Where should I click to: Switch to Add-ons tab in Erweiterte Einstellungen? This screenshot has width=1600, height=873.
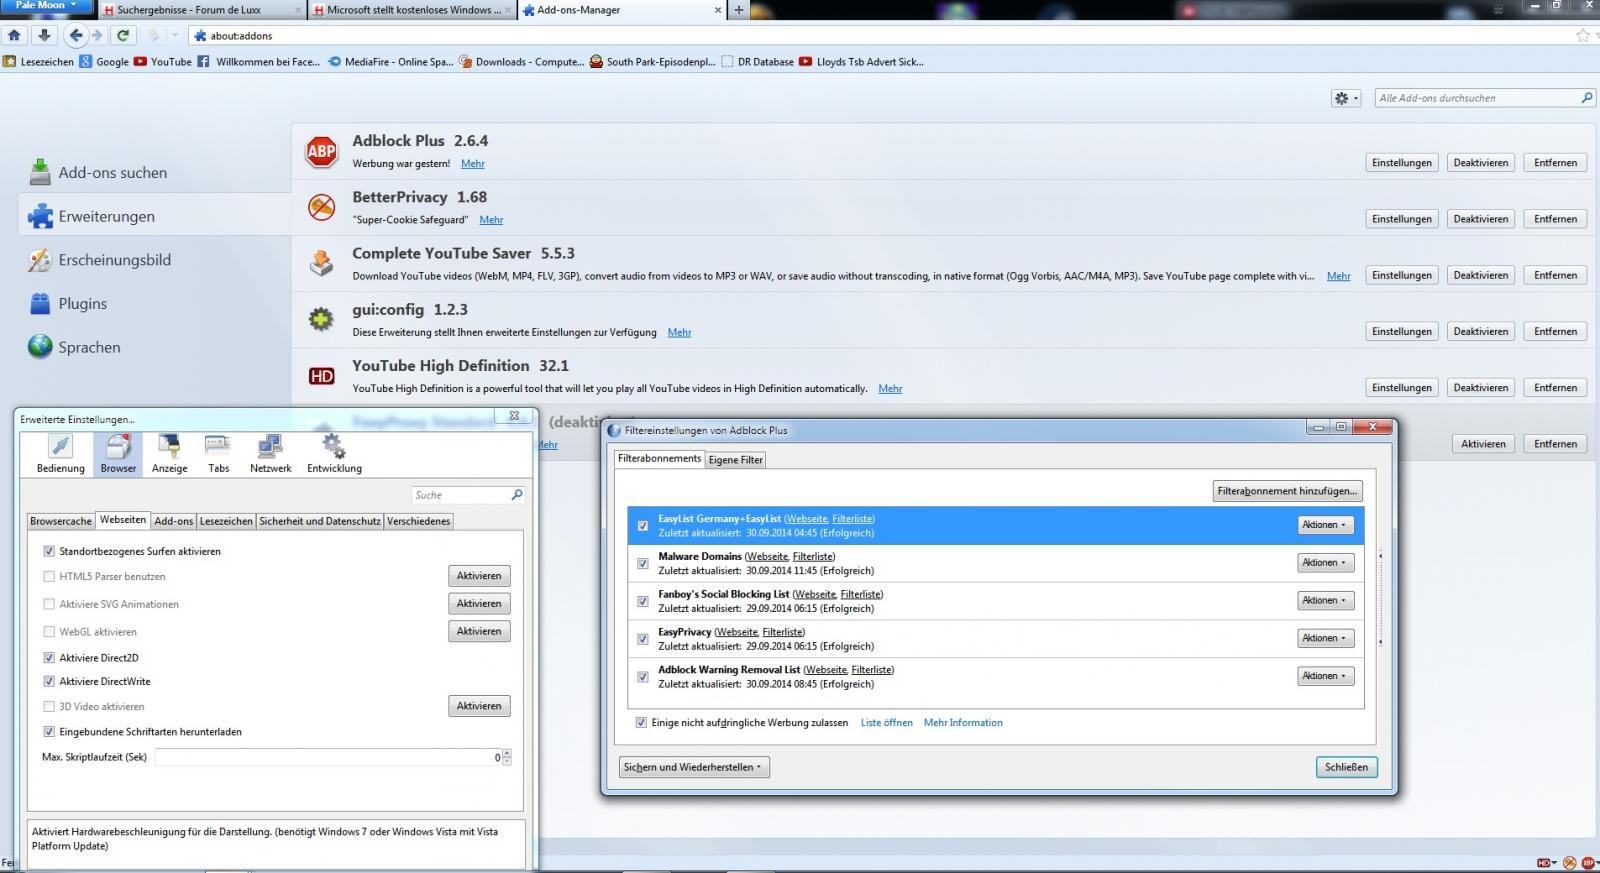click(x=174, y=521)
